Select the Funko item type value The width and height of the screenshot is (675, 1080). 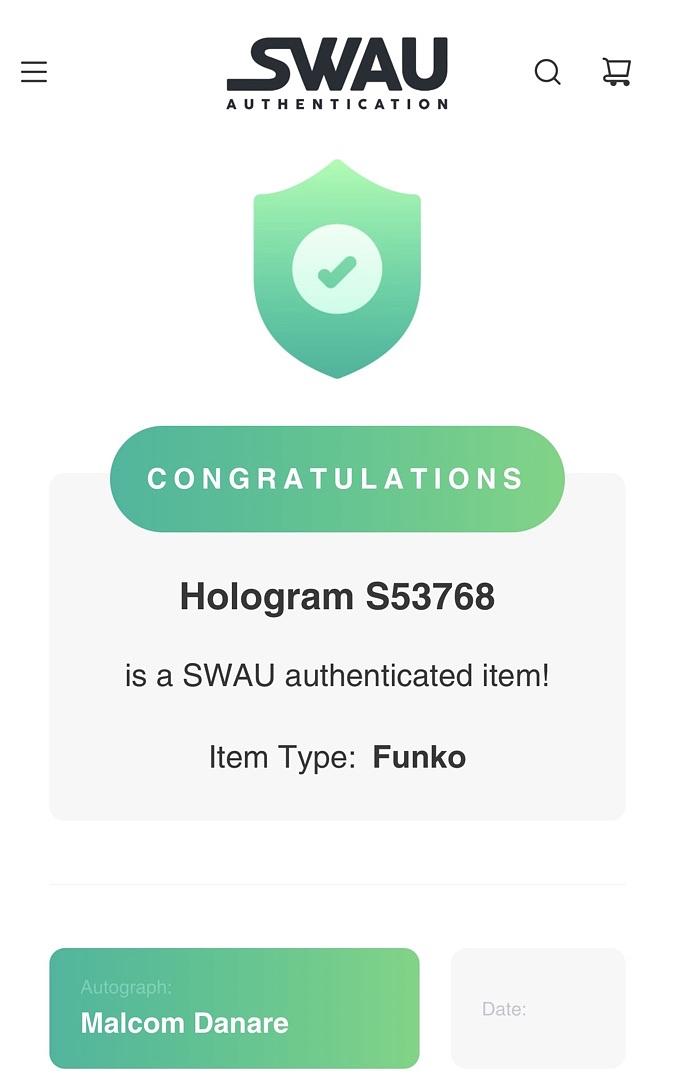pos(419,757)
